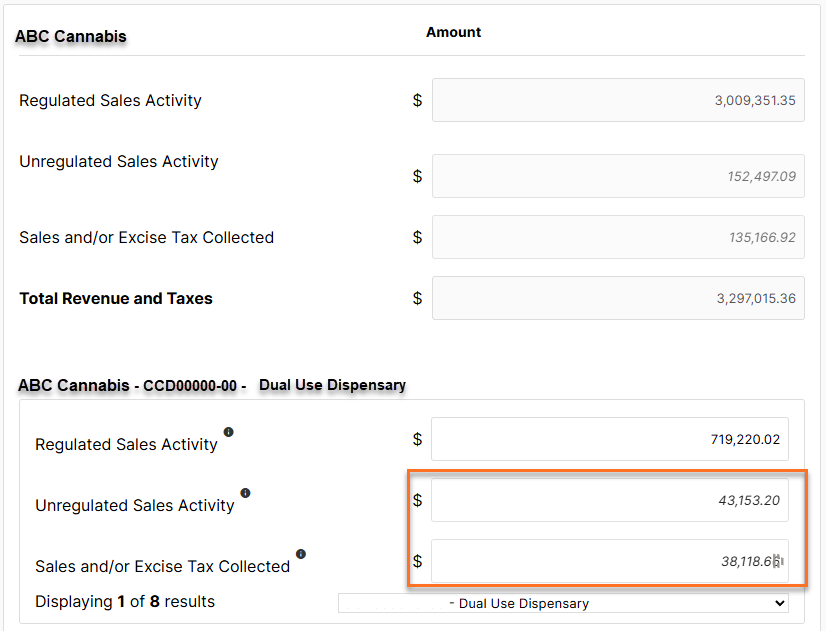Click the dropdown chevron arrow for Dual Use Dispensary
Image resolution: width=826 pixels, height=631 pixels.
coord(780,604)
